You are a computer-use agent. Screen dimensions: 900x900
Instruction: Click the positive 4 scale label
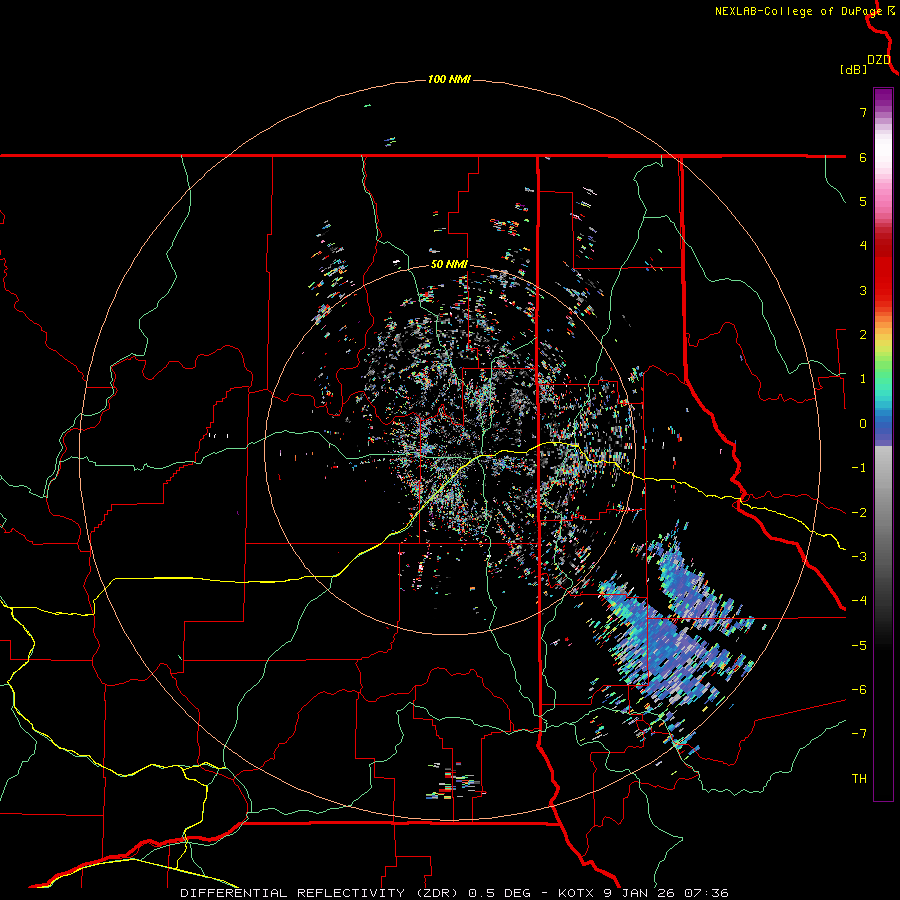[863, 246]
